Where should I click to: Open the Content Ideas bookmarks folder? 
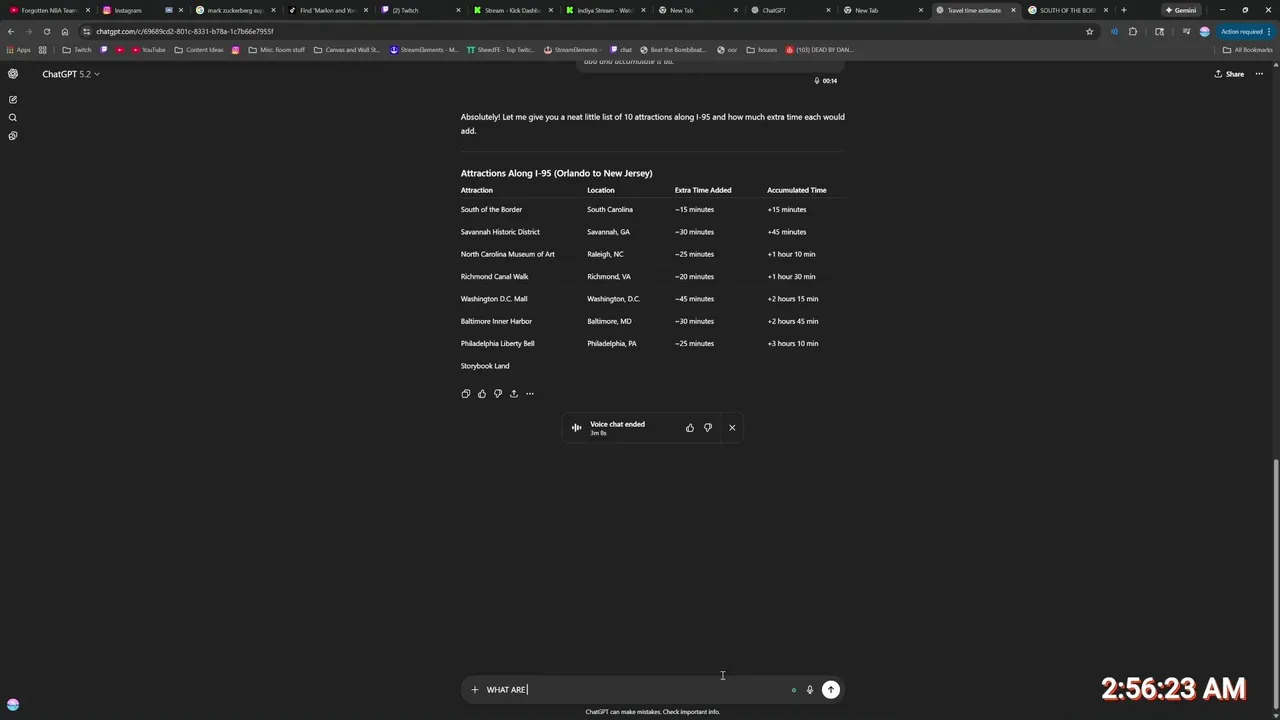199,50
